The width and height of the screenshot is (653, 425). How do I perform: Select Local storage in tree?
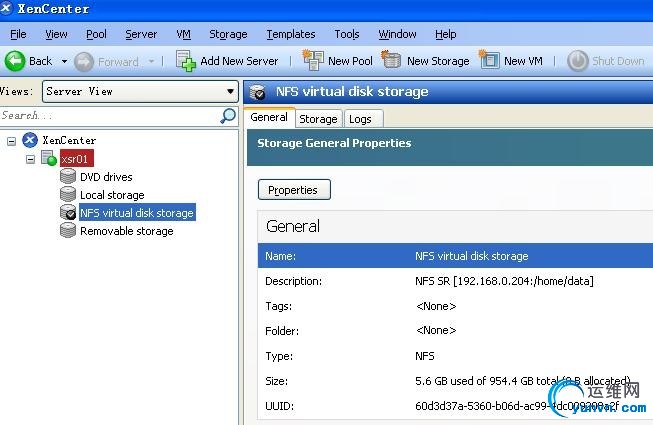(x=112, y=195)
